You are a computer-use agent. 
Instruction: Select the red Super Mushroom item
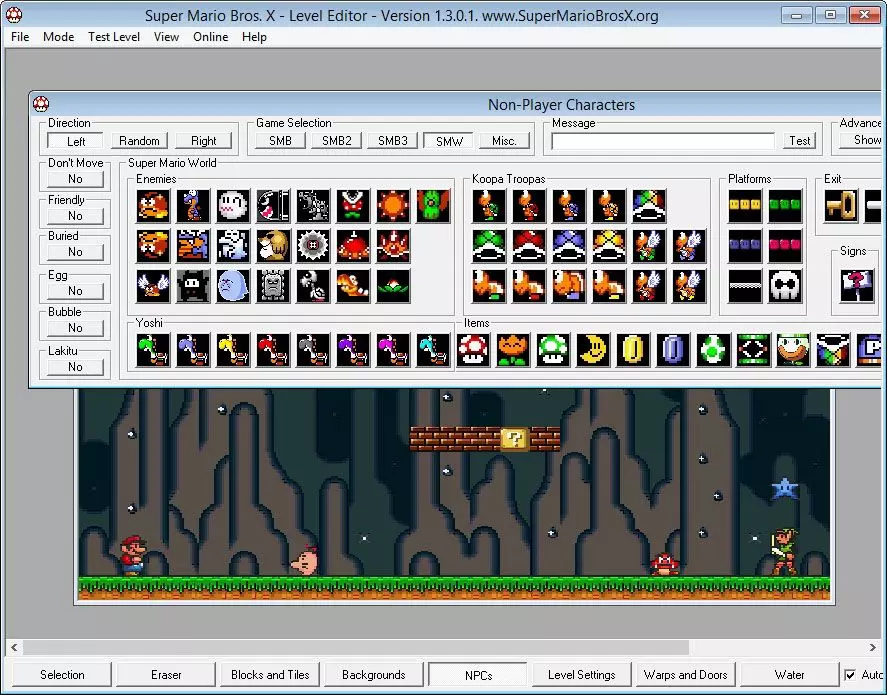tap(473, 350)
